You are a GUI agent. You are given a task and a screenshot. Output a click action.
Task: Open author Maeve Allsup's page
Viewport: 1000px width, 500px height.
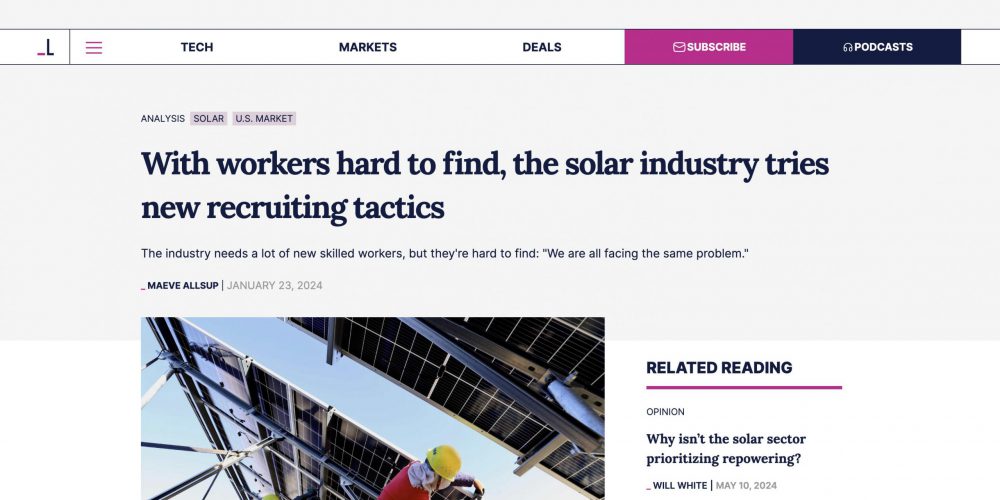coord(182,286)
